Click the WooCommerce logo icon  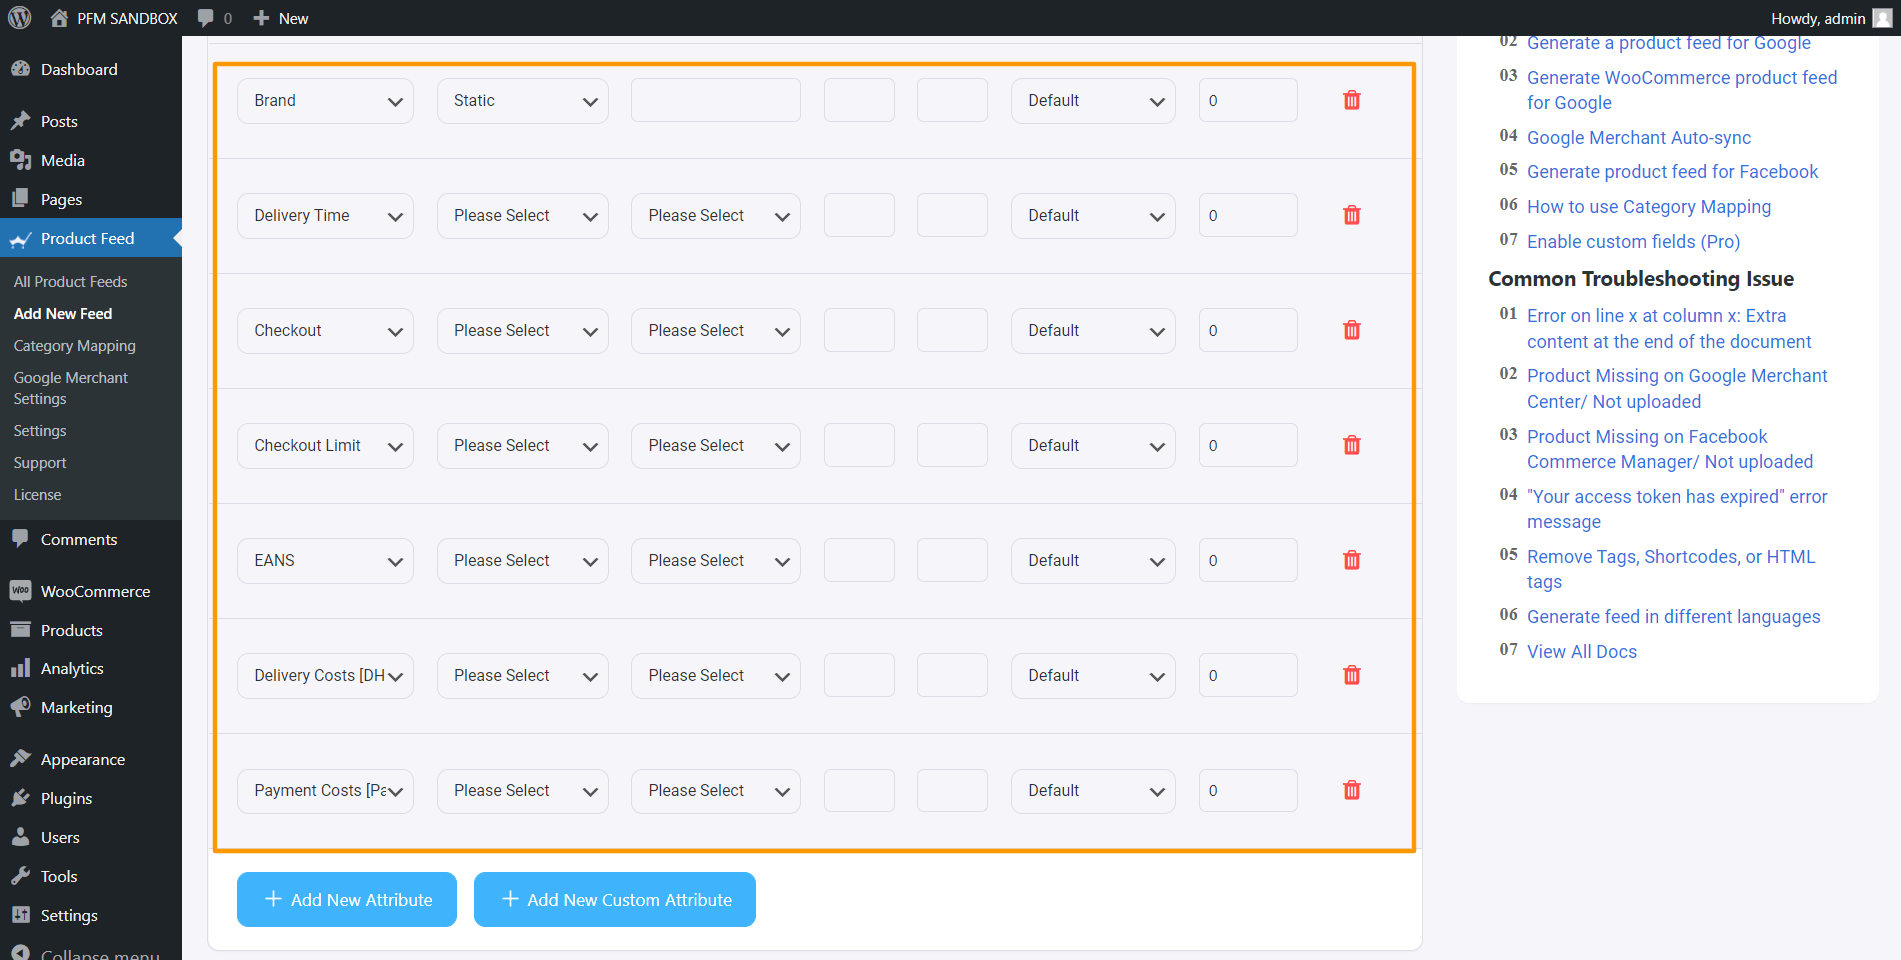(x=20, y=591)
